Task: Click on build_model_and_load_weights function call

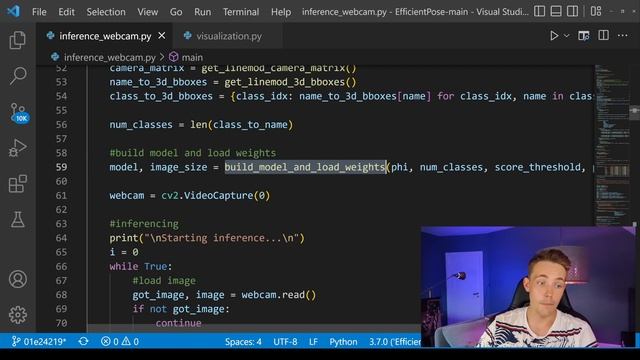Action: click(x=305, y=167)
